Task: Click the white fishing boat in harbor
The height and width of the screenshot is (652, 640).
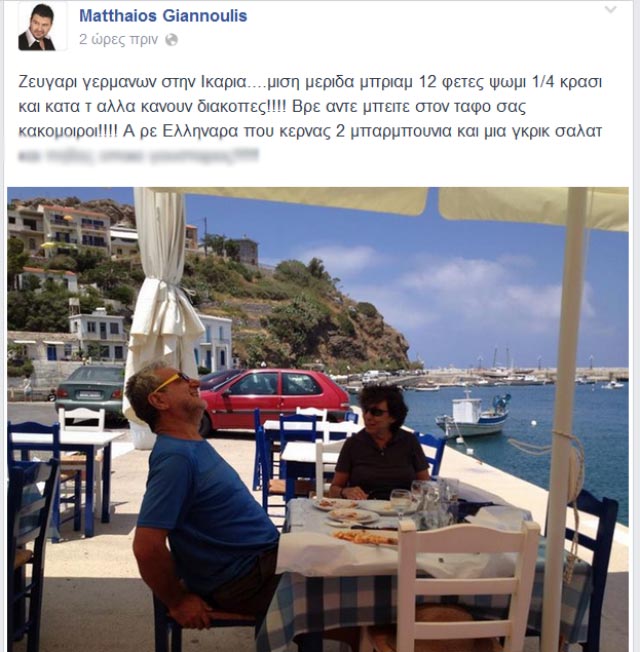Action: coord(472,415)
